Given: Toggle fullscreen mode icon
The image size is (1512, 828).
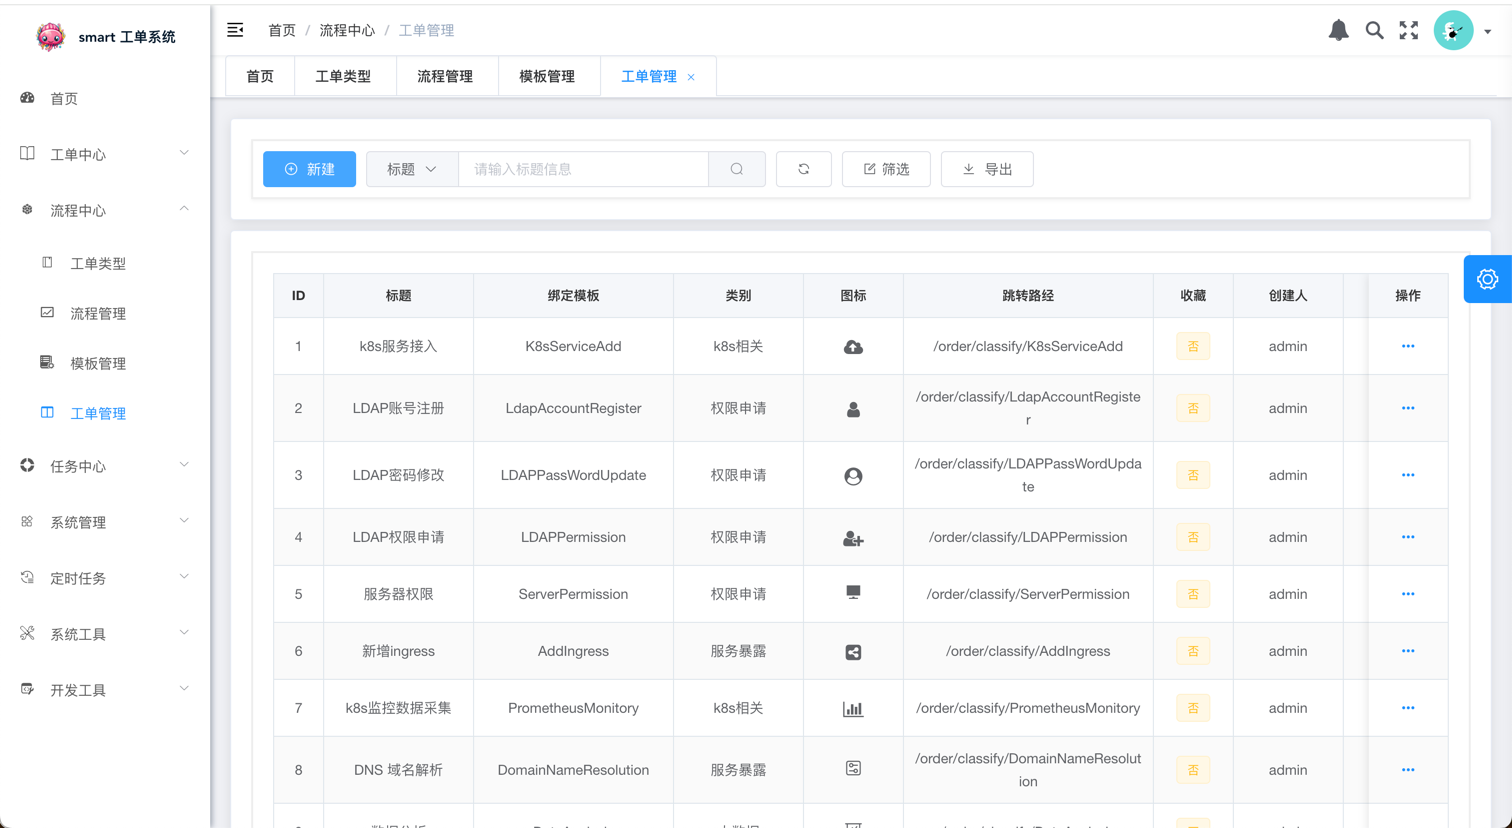Looking at the screenshot, I should [1409, 30].
